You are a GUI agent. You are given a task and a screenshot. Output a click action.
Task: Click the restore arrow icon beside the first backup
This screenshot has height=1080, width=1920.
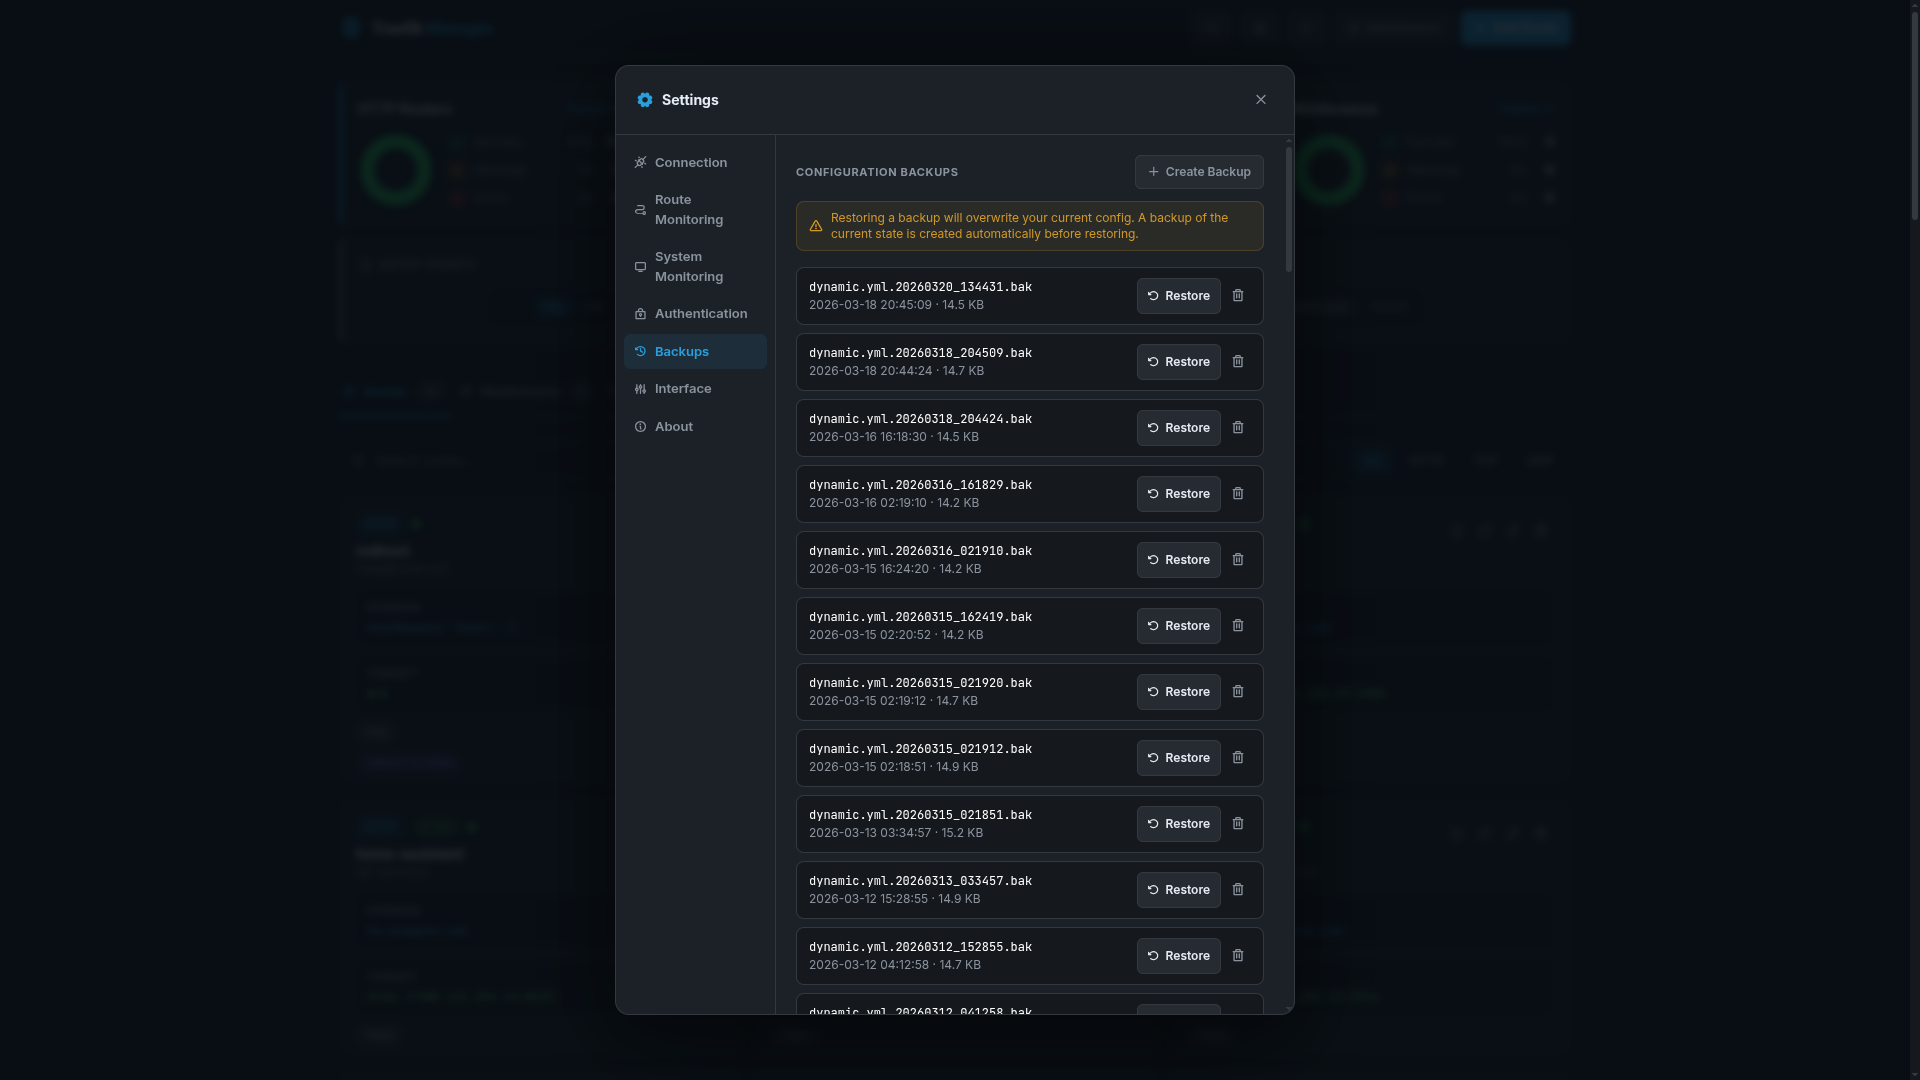1153,295
